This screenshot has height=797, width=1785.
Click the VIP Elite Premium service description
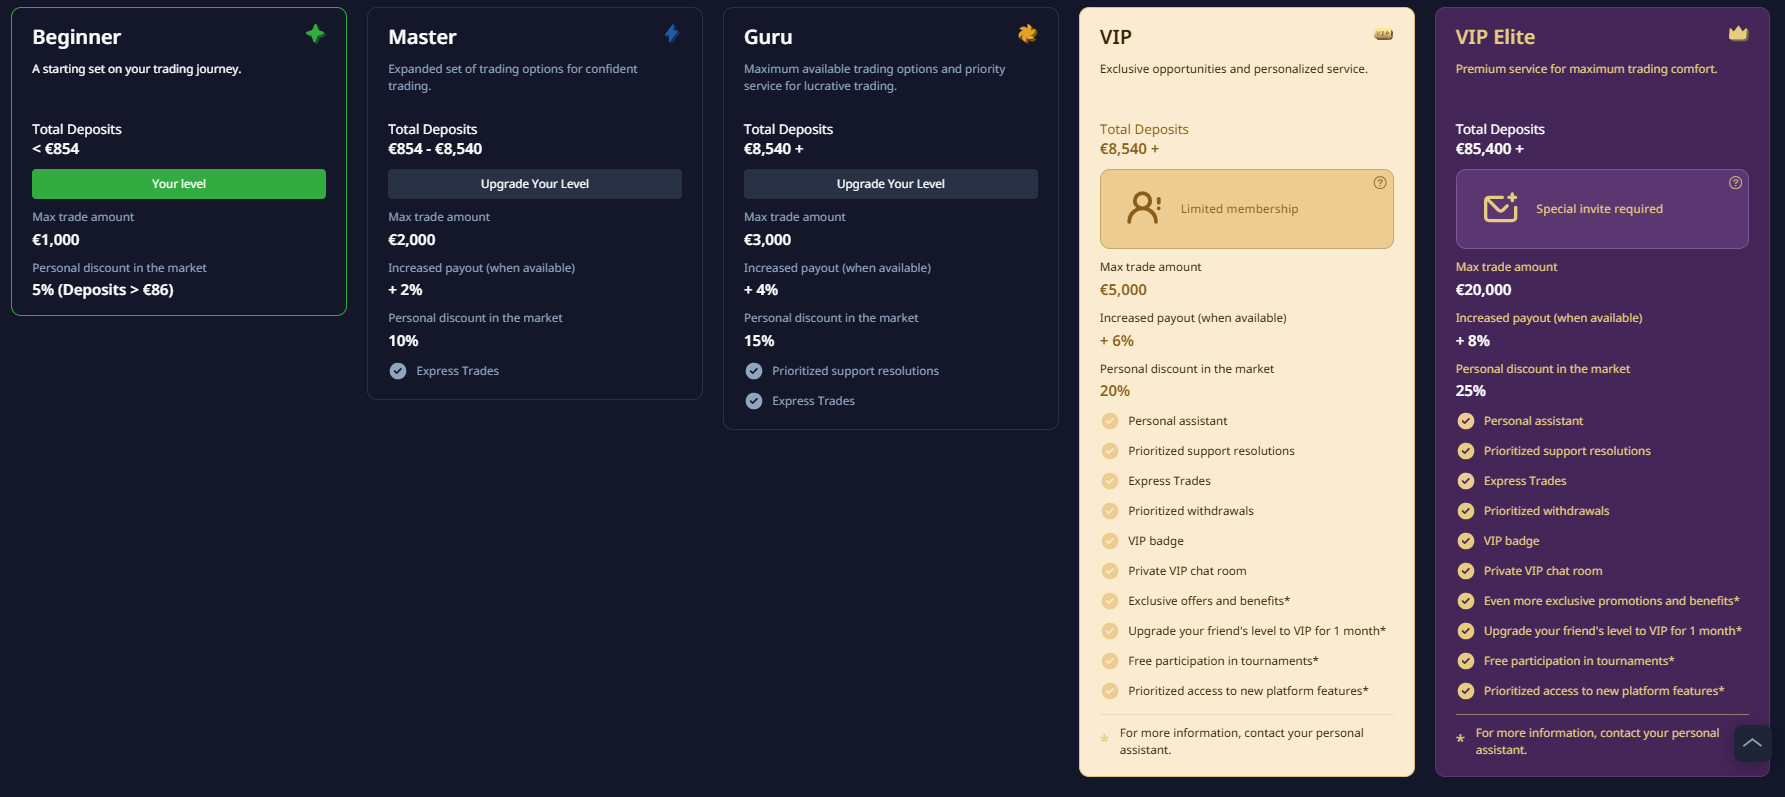coord(1587,69)
